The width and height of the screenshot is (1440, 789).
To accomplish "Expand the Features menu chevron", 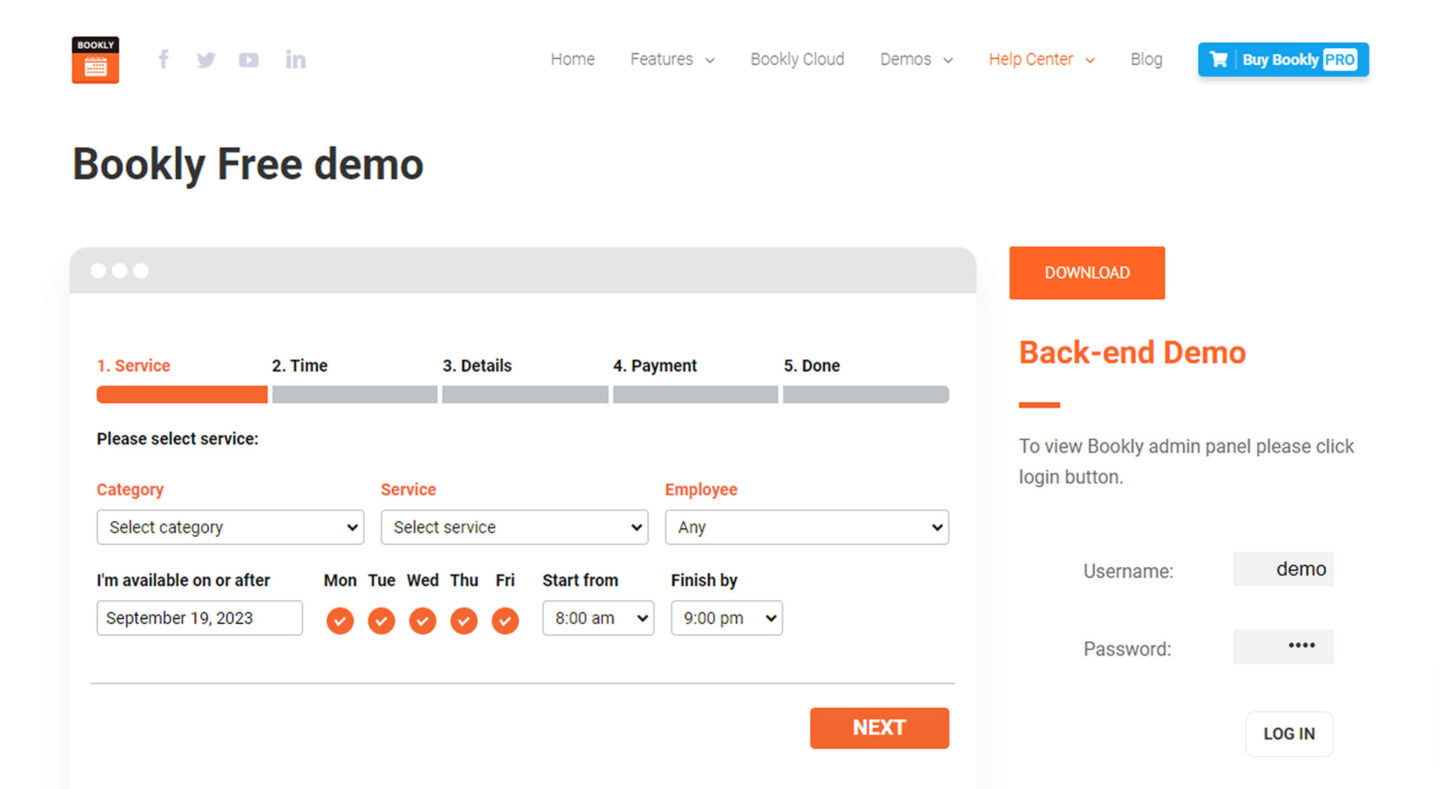I will [710, 60].
